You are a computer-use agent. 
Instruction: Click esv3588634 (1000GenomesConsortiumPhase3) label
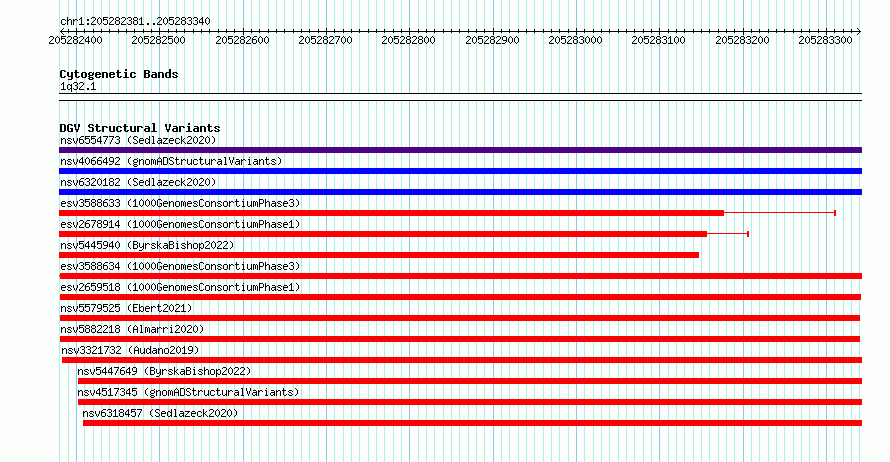pyautogui.click(x=180, y=266)
